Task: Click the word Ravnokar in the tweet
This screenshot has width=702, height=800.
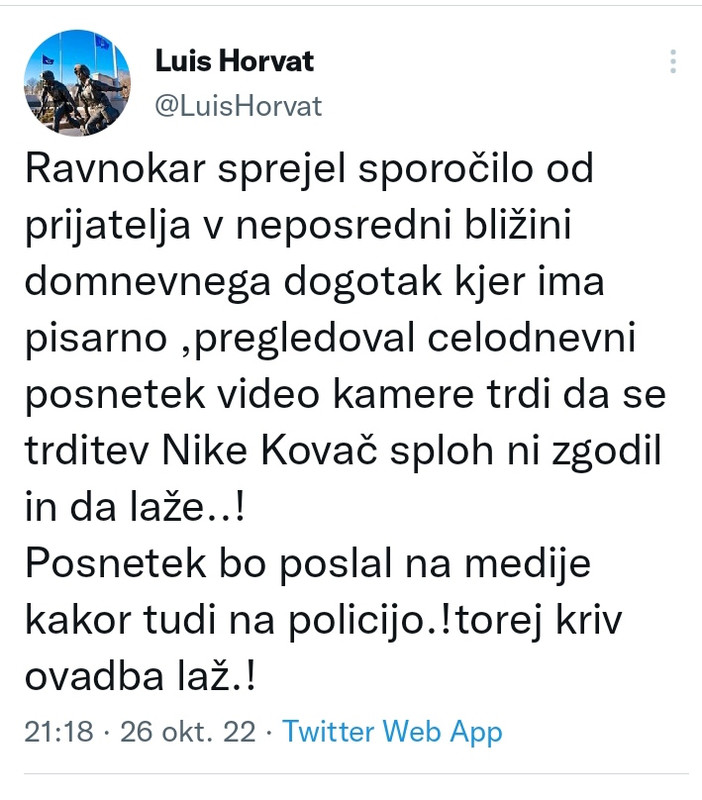Action: pos(115,168)
